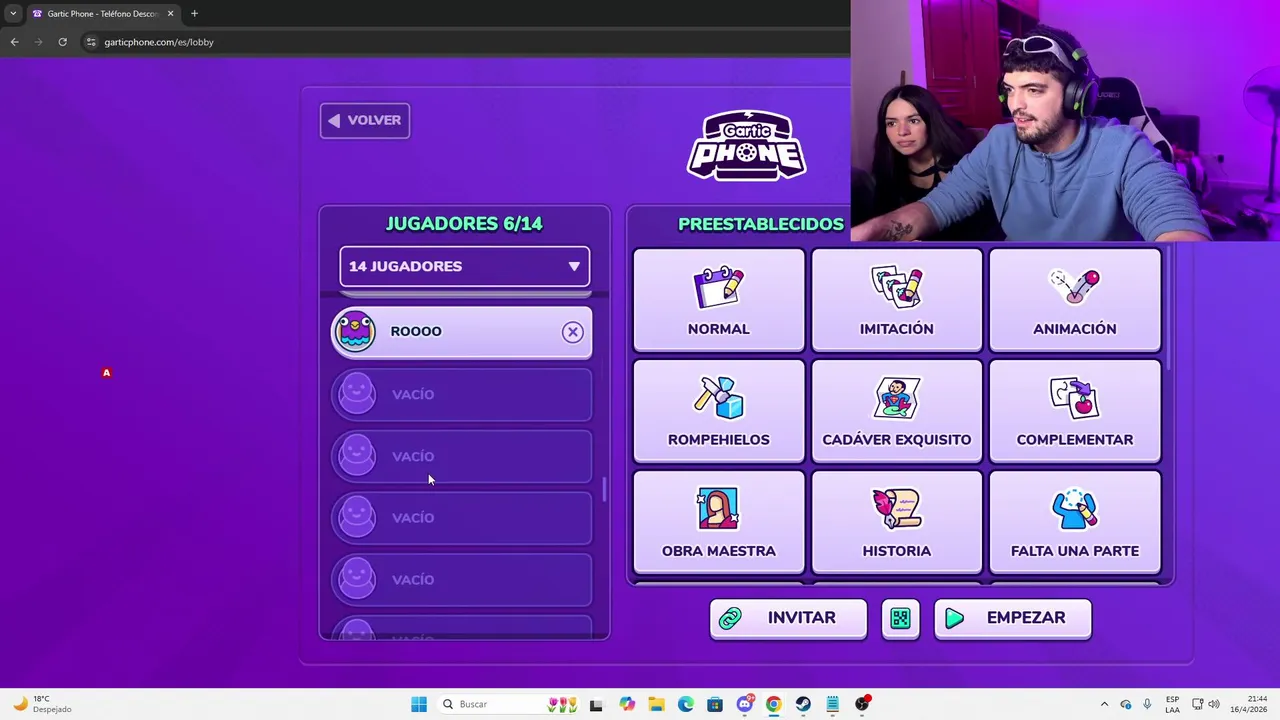Start the game with Empezar
The width and height of the screenshot is (1280, 720).
pyautogui.click(x=1012, y=618)
